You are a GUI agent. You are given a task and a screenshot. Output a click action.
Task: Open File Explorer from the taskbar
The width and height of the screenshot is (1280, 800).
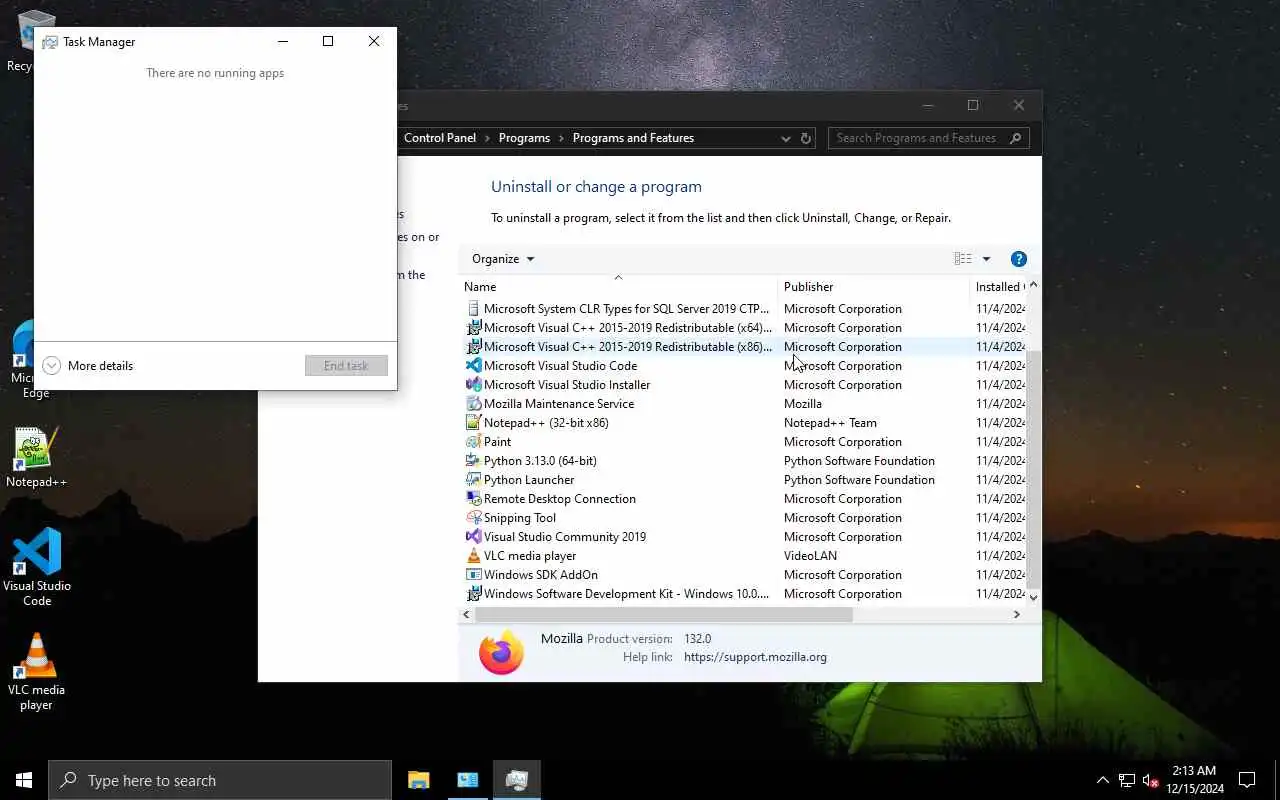click(419, 780)
